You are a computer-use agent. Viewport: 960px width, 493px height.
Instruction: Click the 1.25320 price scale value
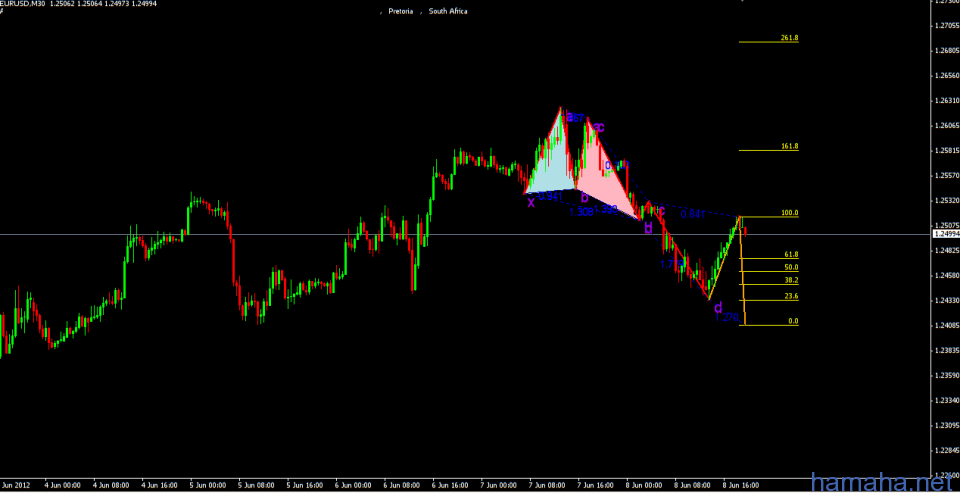[947, 200]
